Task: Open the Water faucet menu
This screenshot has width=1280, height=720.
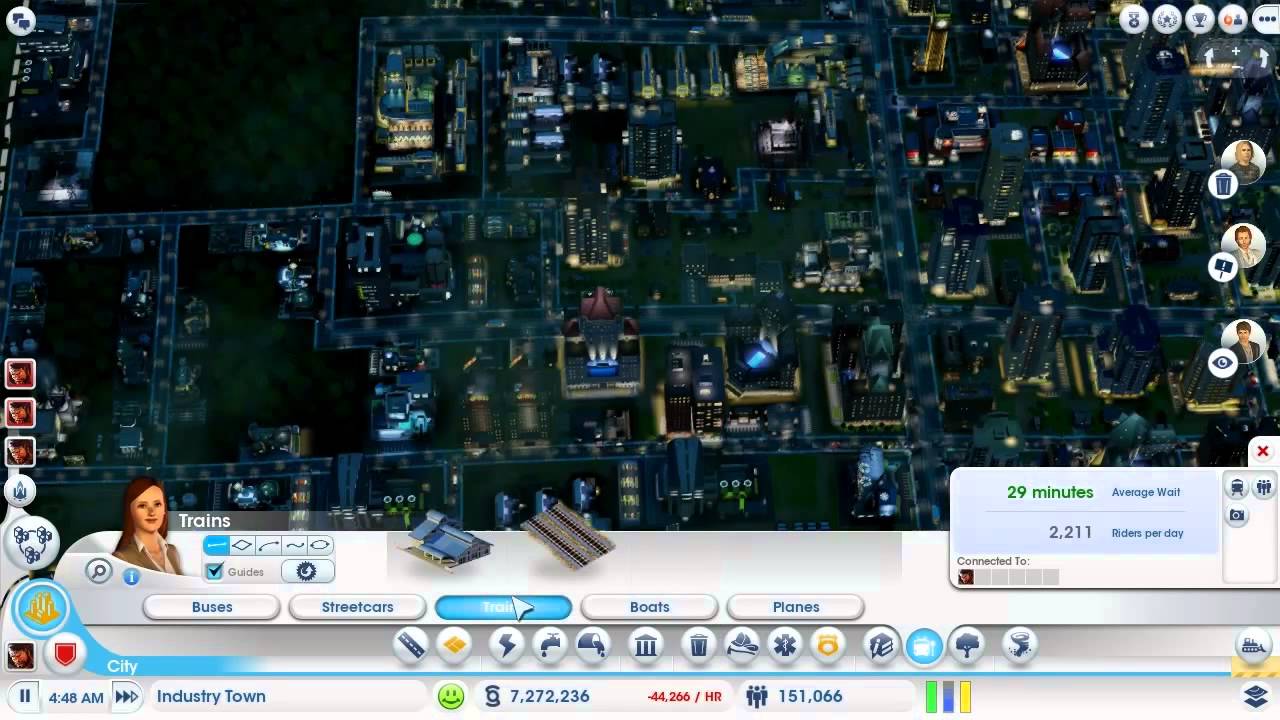Action: point(550,646)
